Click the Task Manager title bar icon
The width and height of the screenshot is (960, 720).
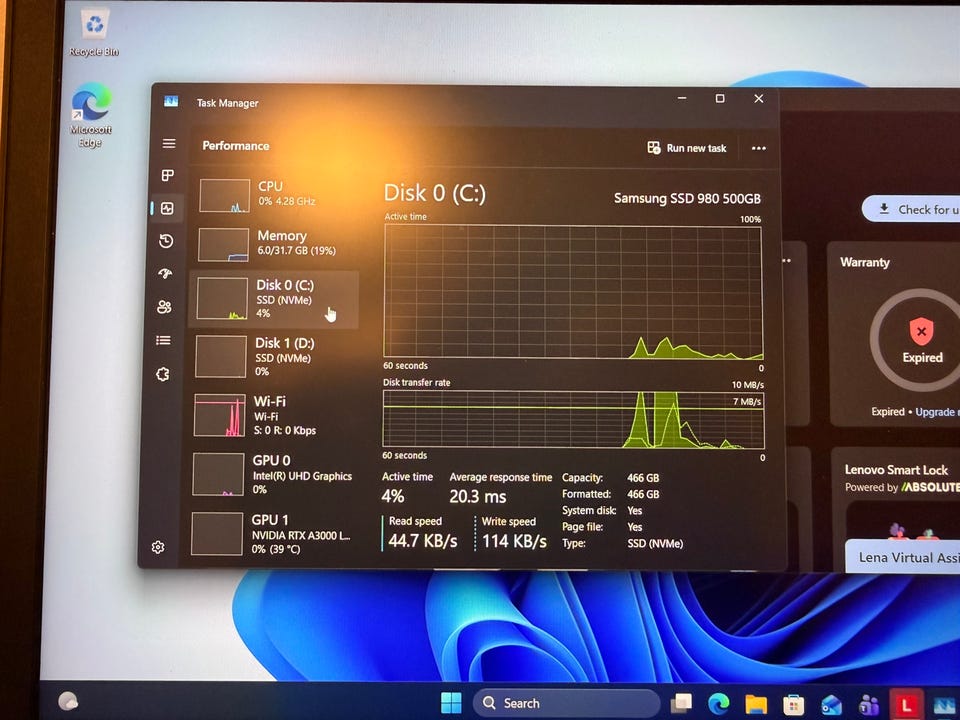pyautogui.click(x=171, y=102)
